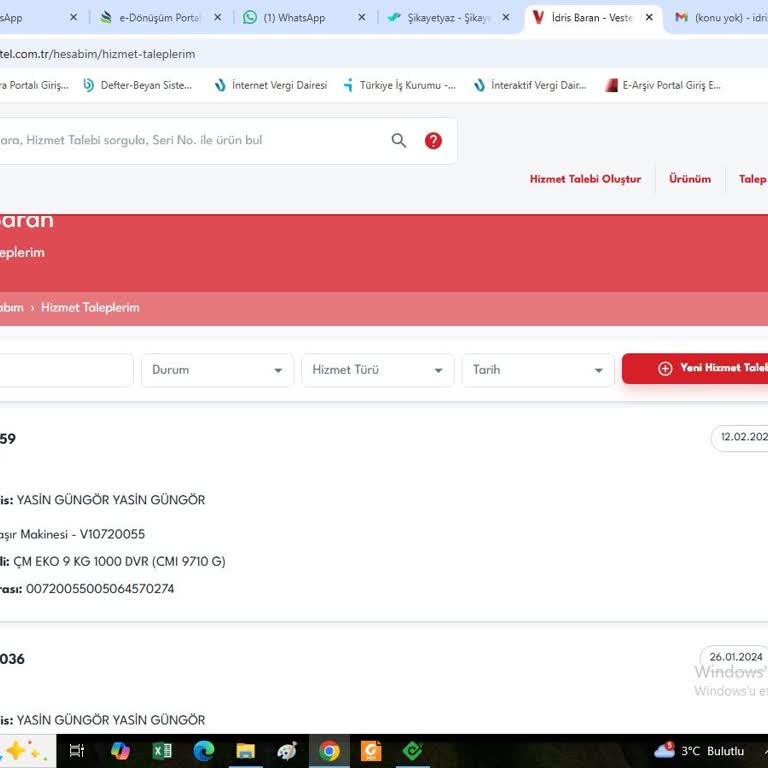Image resolution: width=768 pixels, height=768 pixels.
Task: Open İnternet Vergi Dairesi bookmark
Action: pyautogui.click(x=271, y=85)
